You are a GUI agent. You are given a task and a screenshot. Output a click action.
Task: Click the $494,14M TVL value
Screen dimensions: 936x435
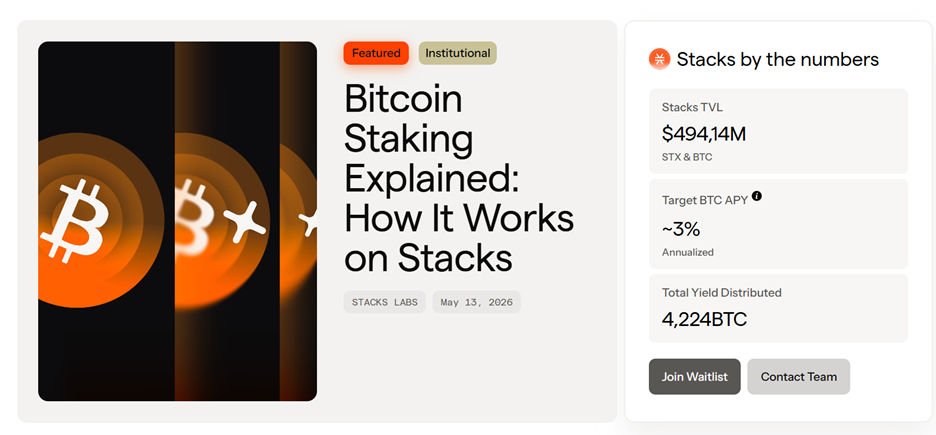(x=704, y=134)
